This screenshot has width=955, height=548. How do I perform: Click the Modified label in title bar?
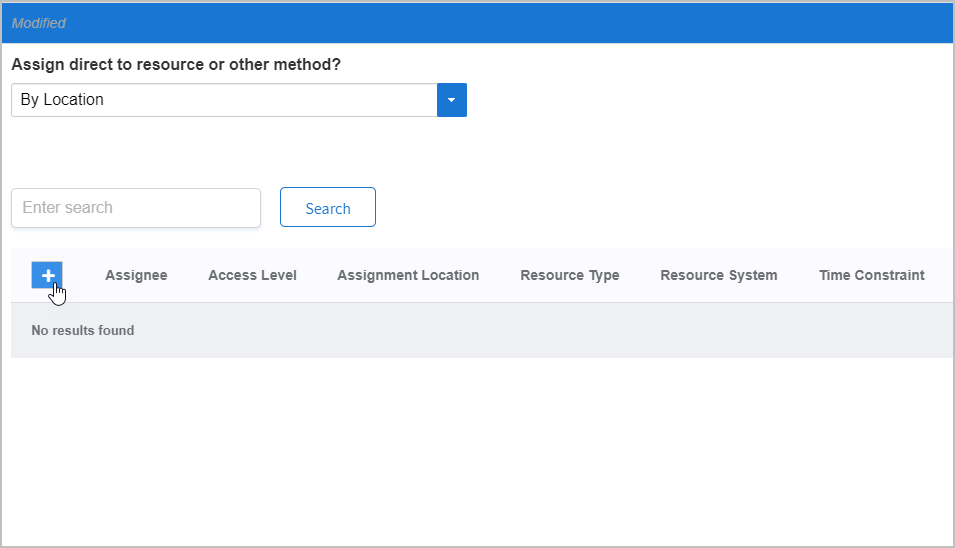(x=39, y=23)
